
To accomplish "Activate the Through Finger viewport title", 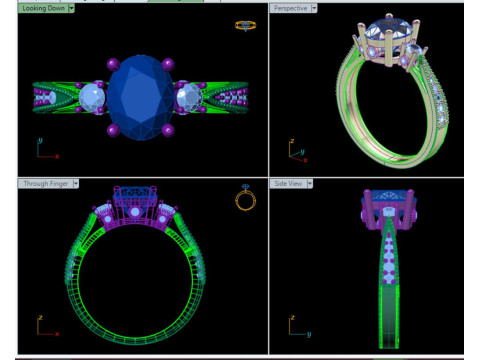I will [x=46, y=184].
